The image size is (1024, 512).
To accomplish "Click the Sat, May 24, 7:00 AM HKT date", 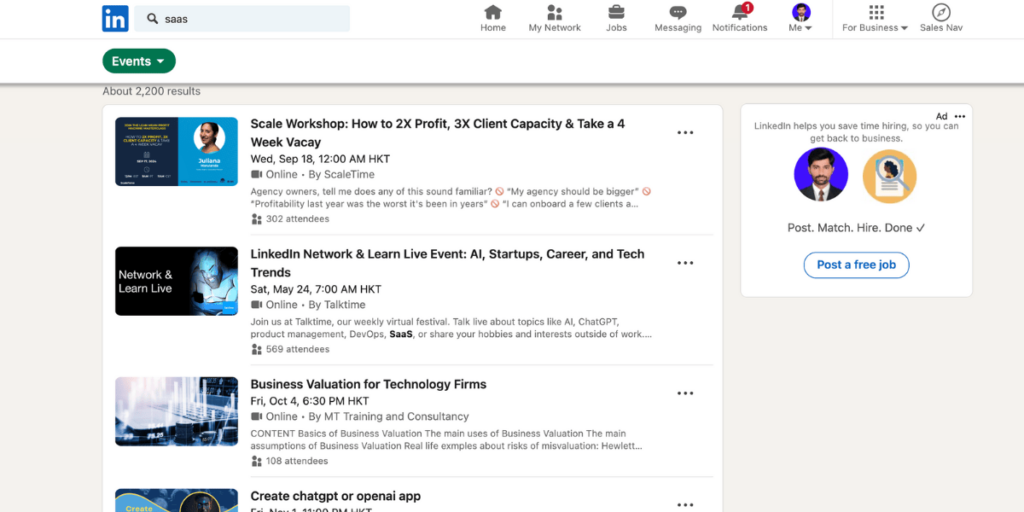I will [316, 289].
